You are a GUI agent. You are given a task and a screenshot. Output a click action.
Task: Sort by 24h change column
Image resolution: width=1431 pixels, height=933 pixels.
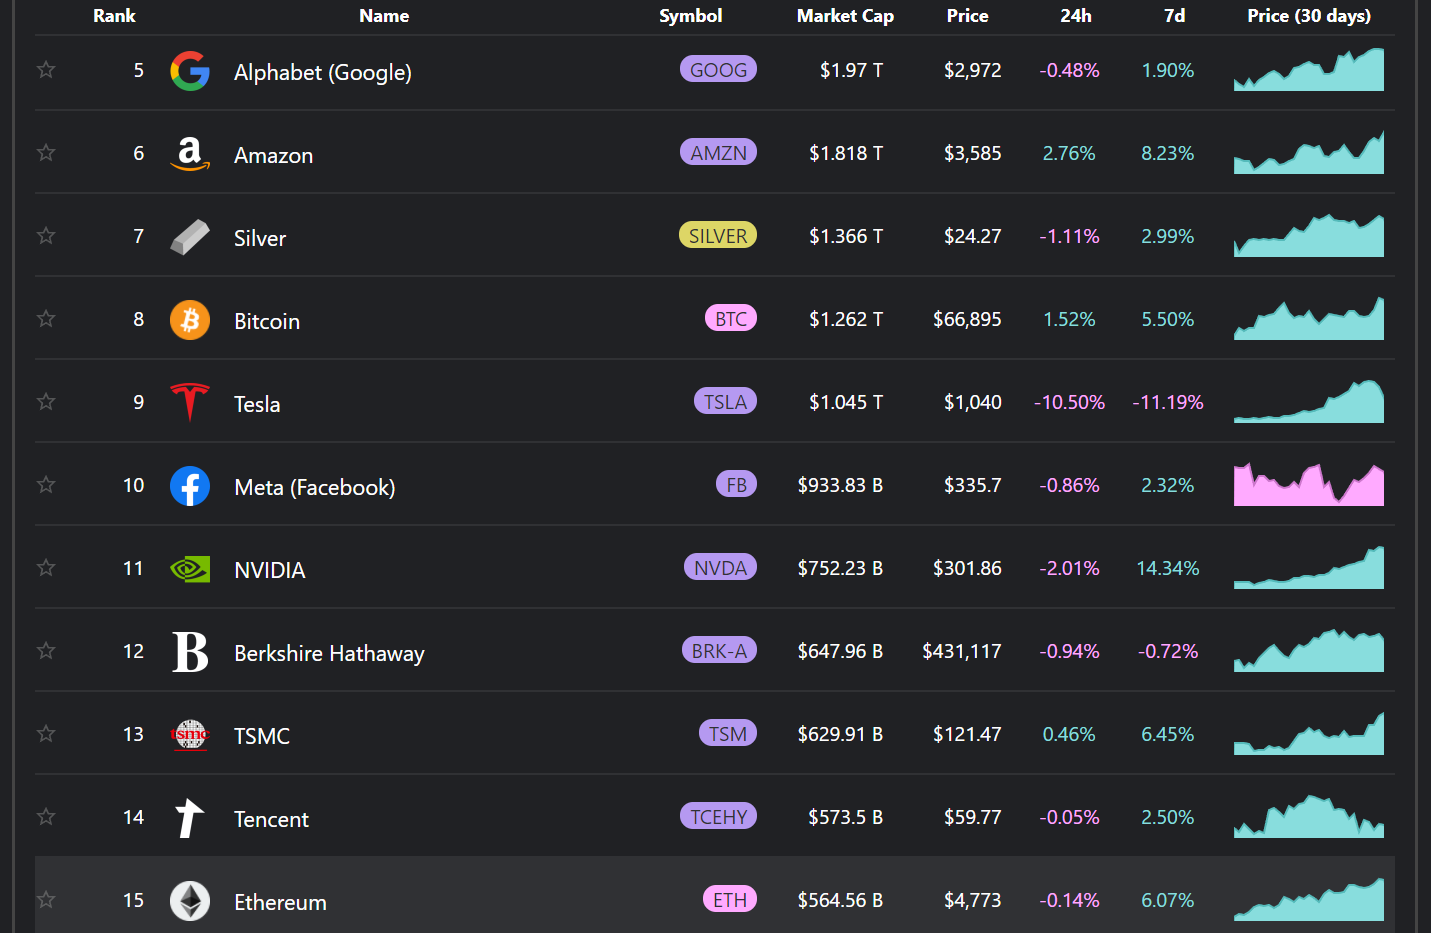click(1075, 16)
